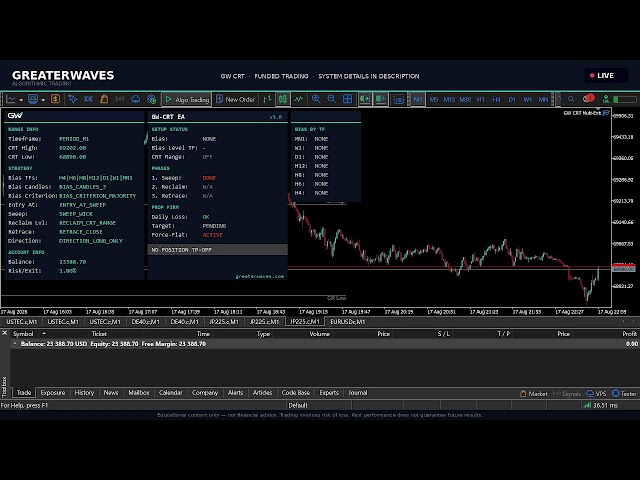
Task: Open the MetaEditor IDE icon
Action: tap(89, 99)
